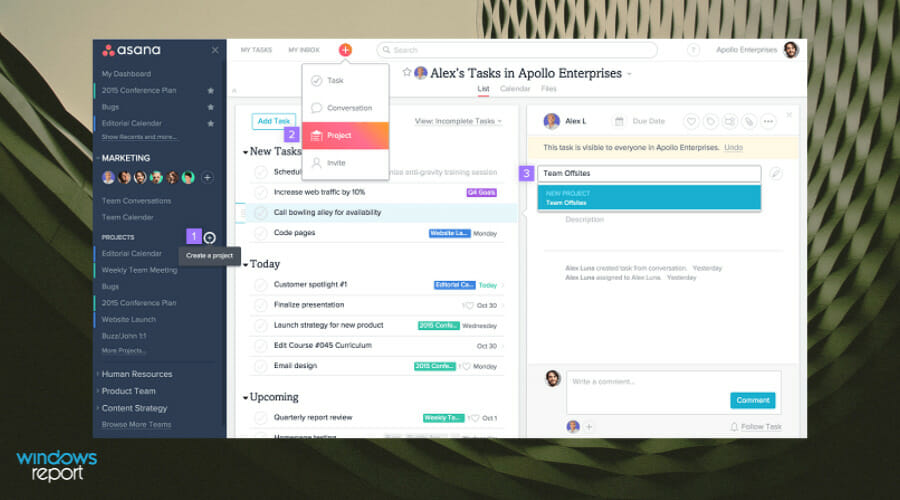Viewport: 900px width, 500px height.
Task: Add a follower with the plus icon
Action: [588, 427]
